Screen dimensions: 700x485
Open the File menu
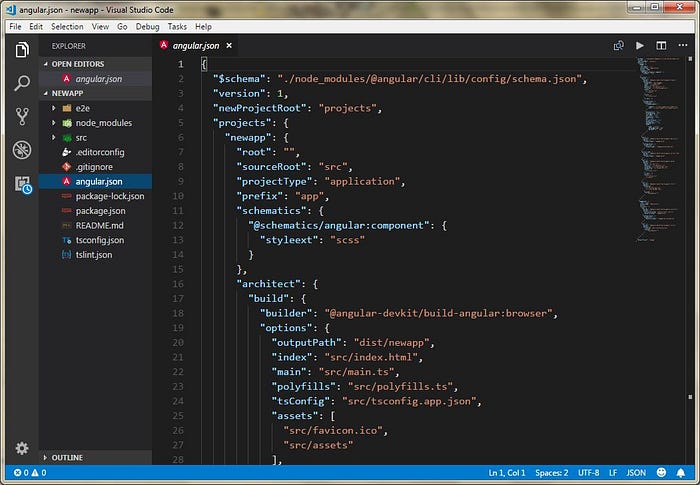[15, 26]
